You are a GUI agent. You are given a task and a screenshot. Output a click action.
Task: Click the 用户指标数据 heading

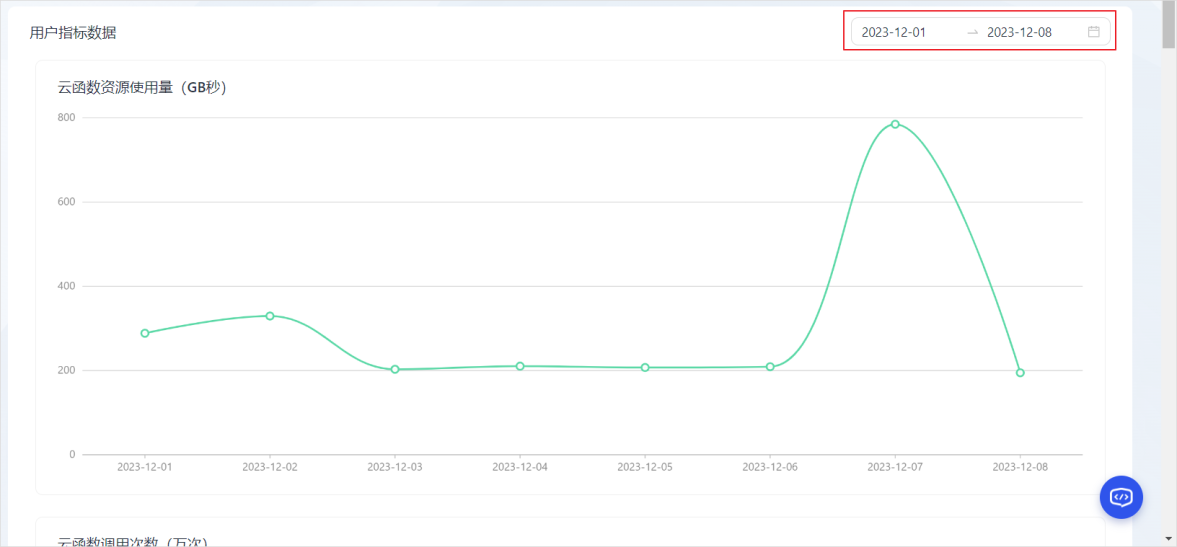coord(73,33)
